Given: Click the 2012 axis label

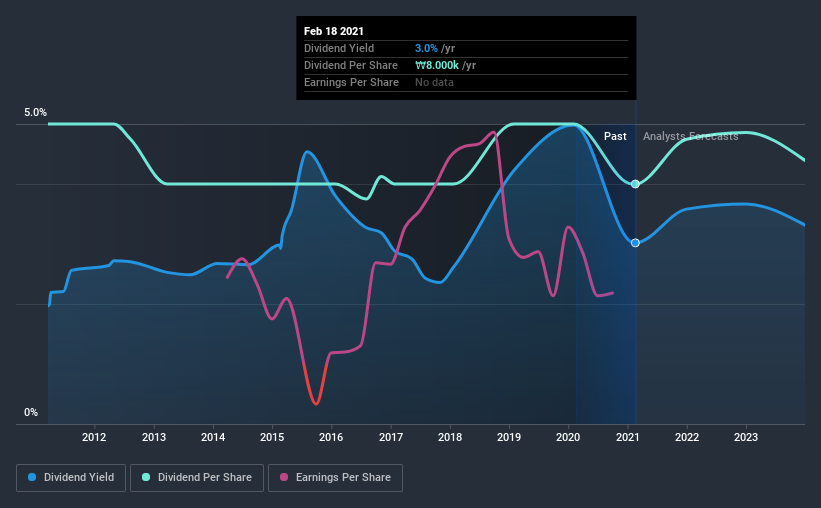Looking at the screenshot, I should [x=94, y=437].
